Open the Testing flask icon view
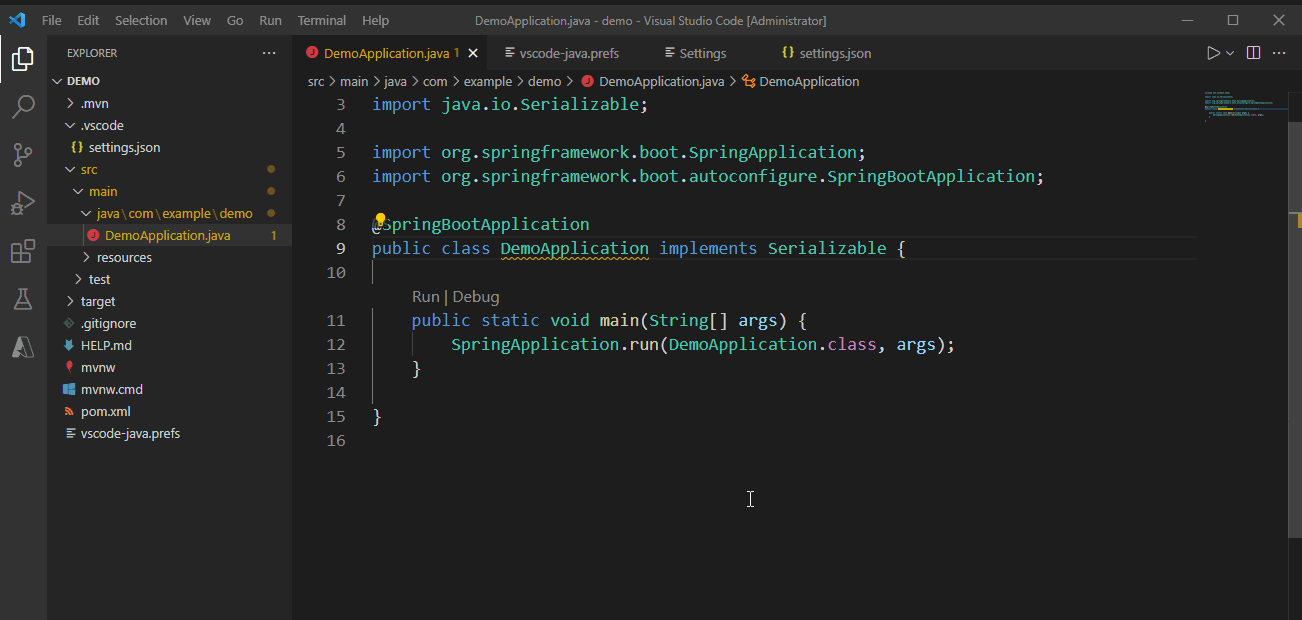The image size is (1302, 620). (x=23, y=299)
